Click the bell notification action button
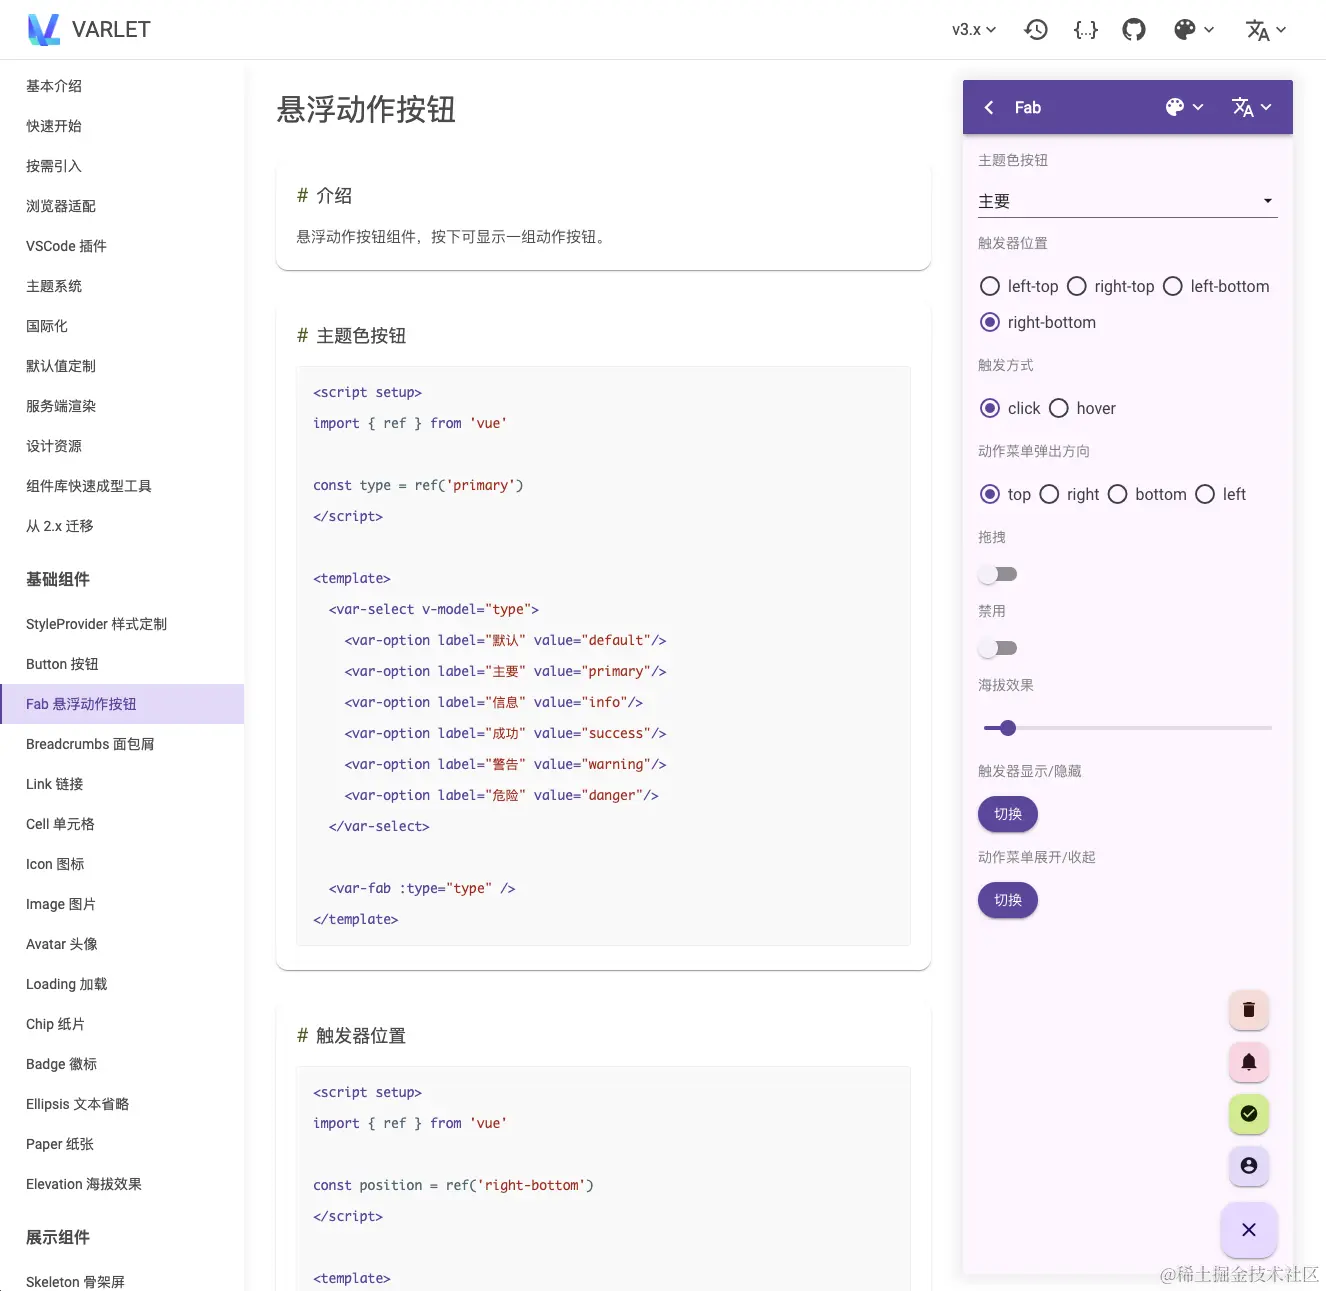This screenshot has width=1326, height=1291. (x=1249, y=1062)
